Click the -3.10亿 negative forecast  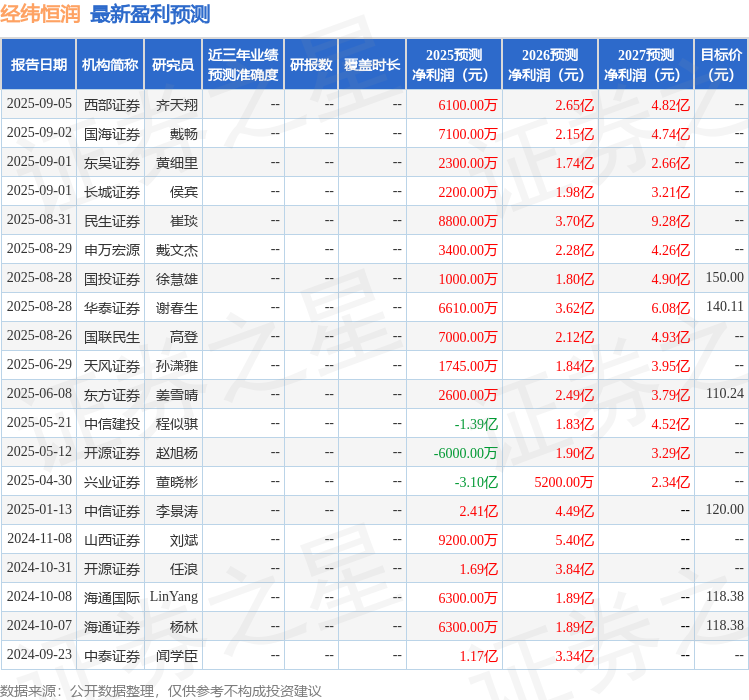(476, 482)
